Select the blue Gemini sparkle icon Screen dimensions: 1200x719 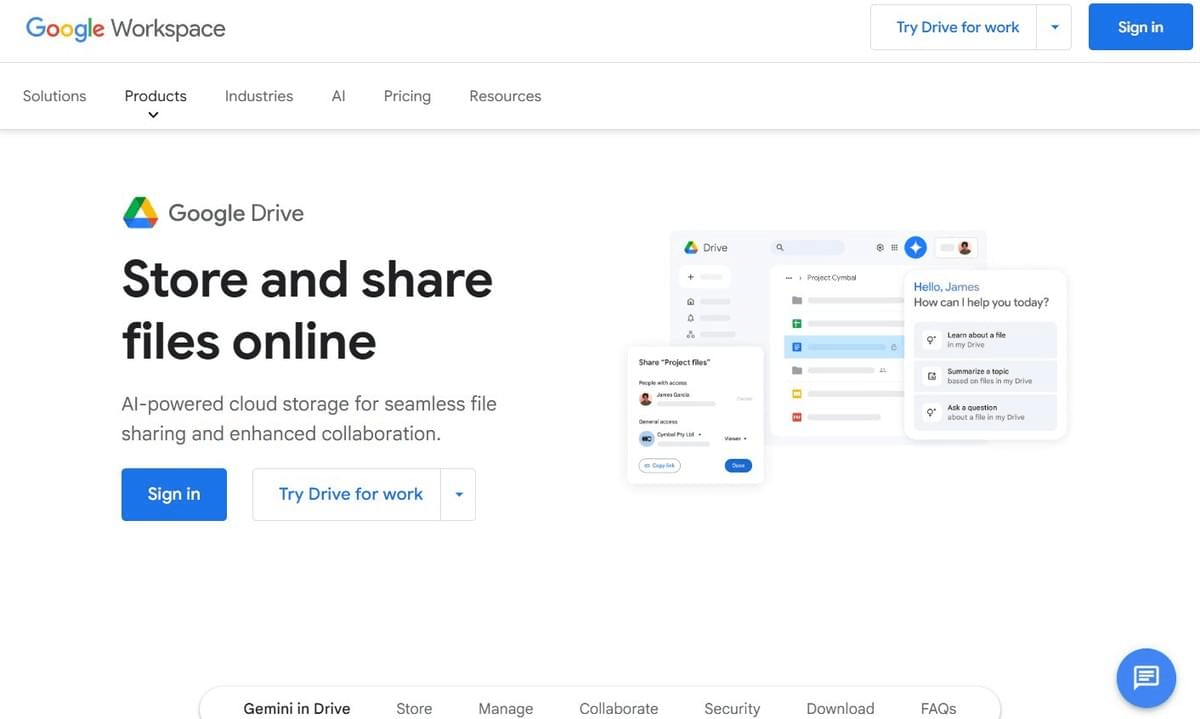(x=915, y=247)
